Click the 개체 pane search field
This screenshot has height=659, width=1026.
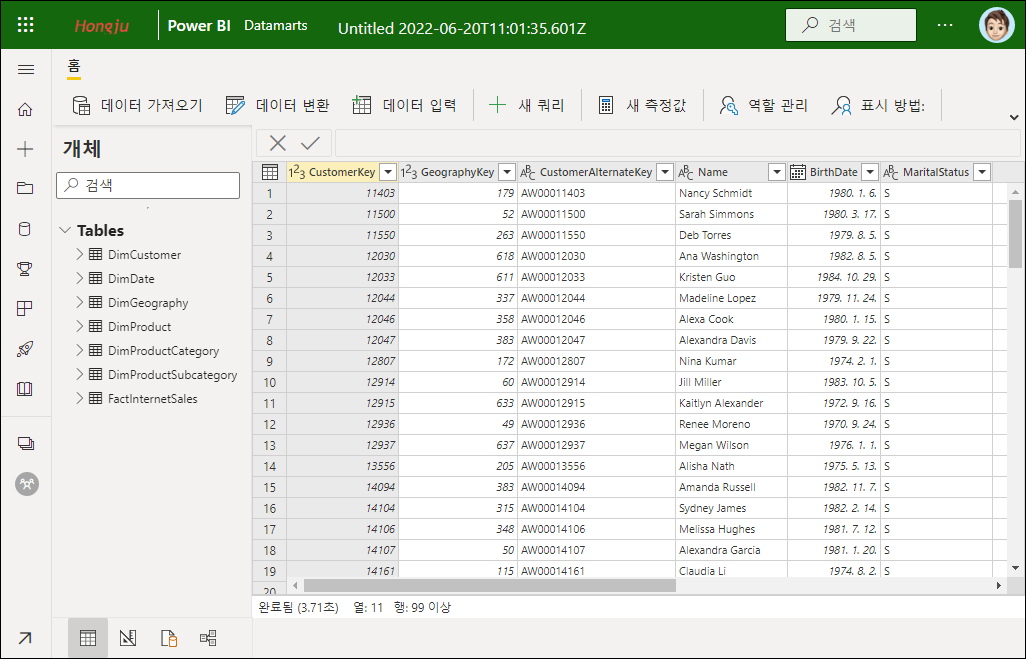[148, 185]
